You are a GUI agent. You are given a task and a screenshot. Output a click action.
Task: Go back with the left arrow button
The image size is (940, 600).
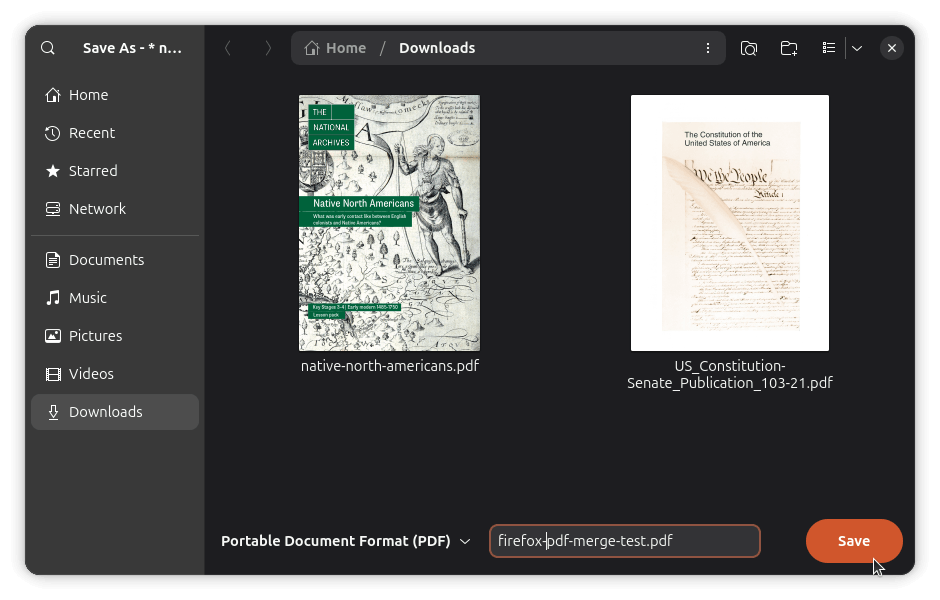pos(228,48)
